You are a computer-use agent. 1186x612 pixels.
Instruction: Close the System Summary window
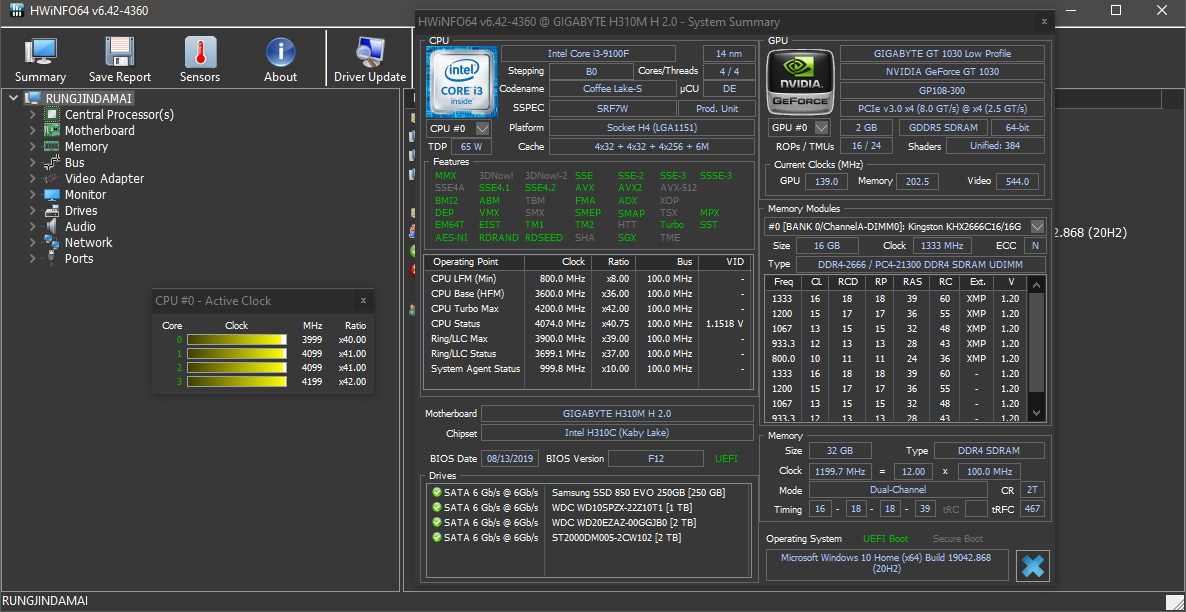(x=1045, y=22)
